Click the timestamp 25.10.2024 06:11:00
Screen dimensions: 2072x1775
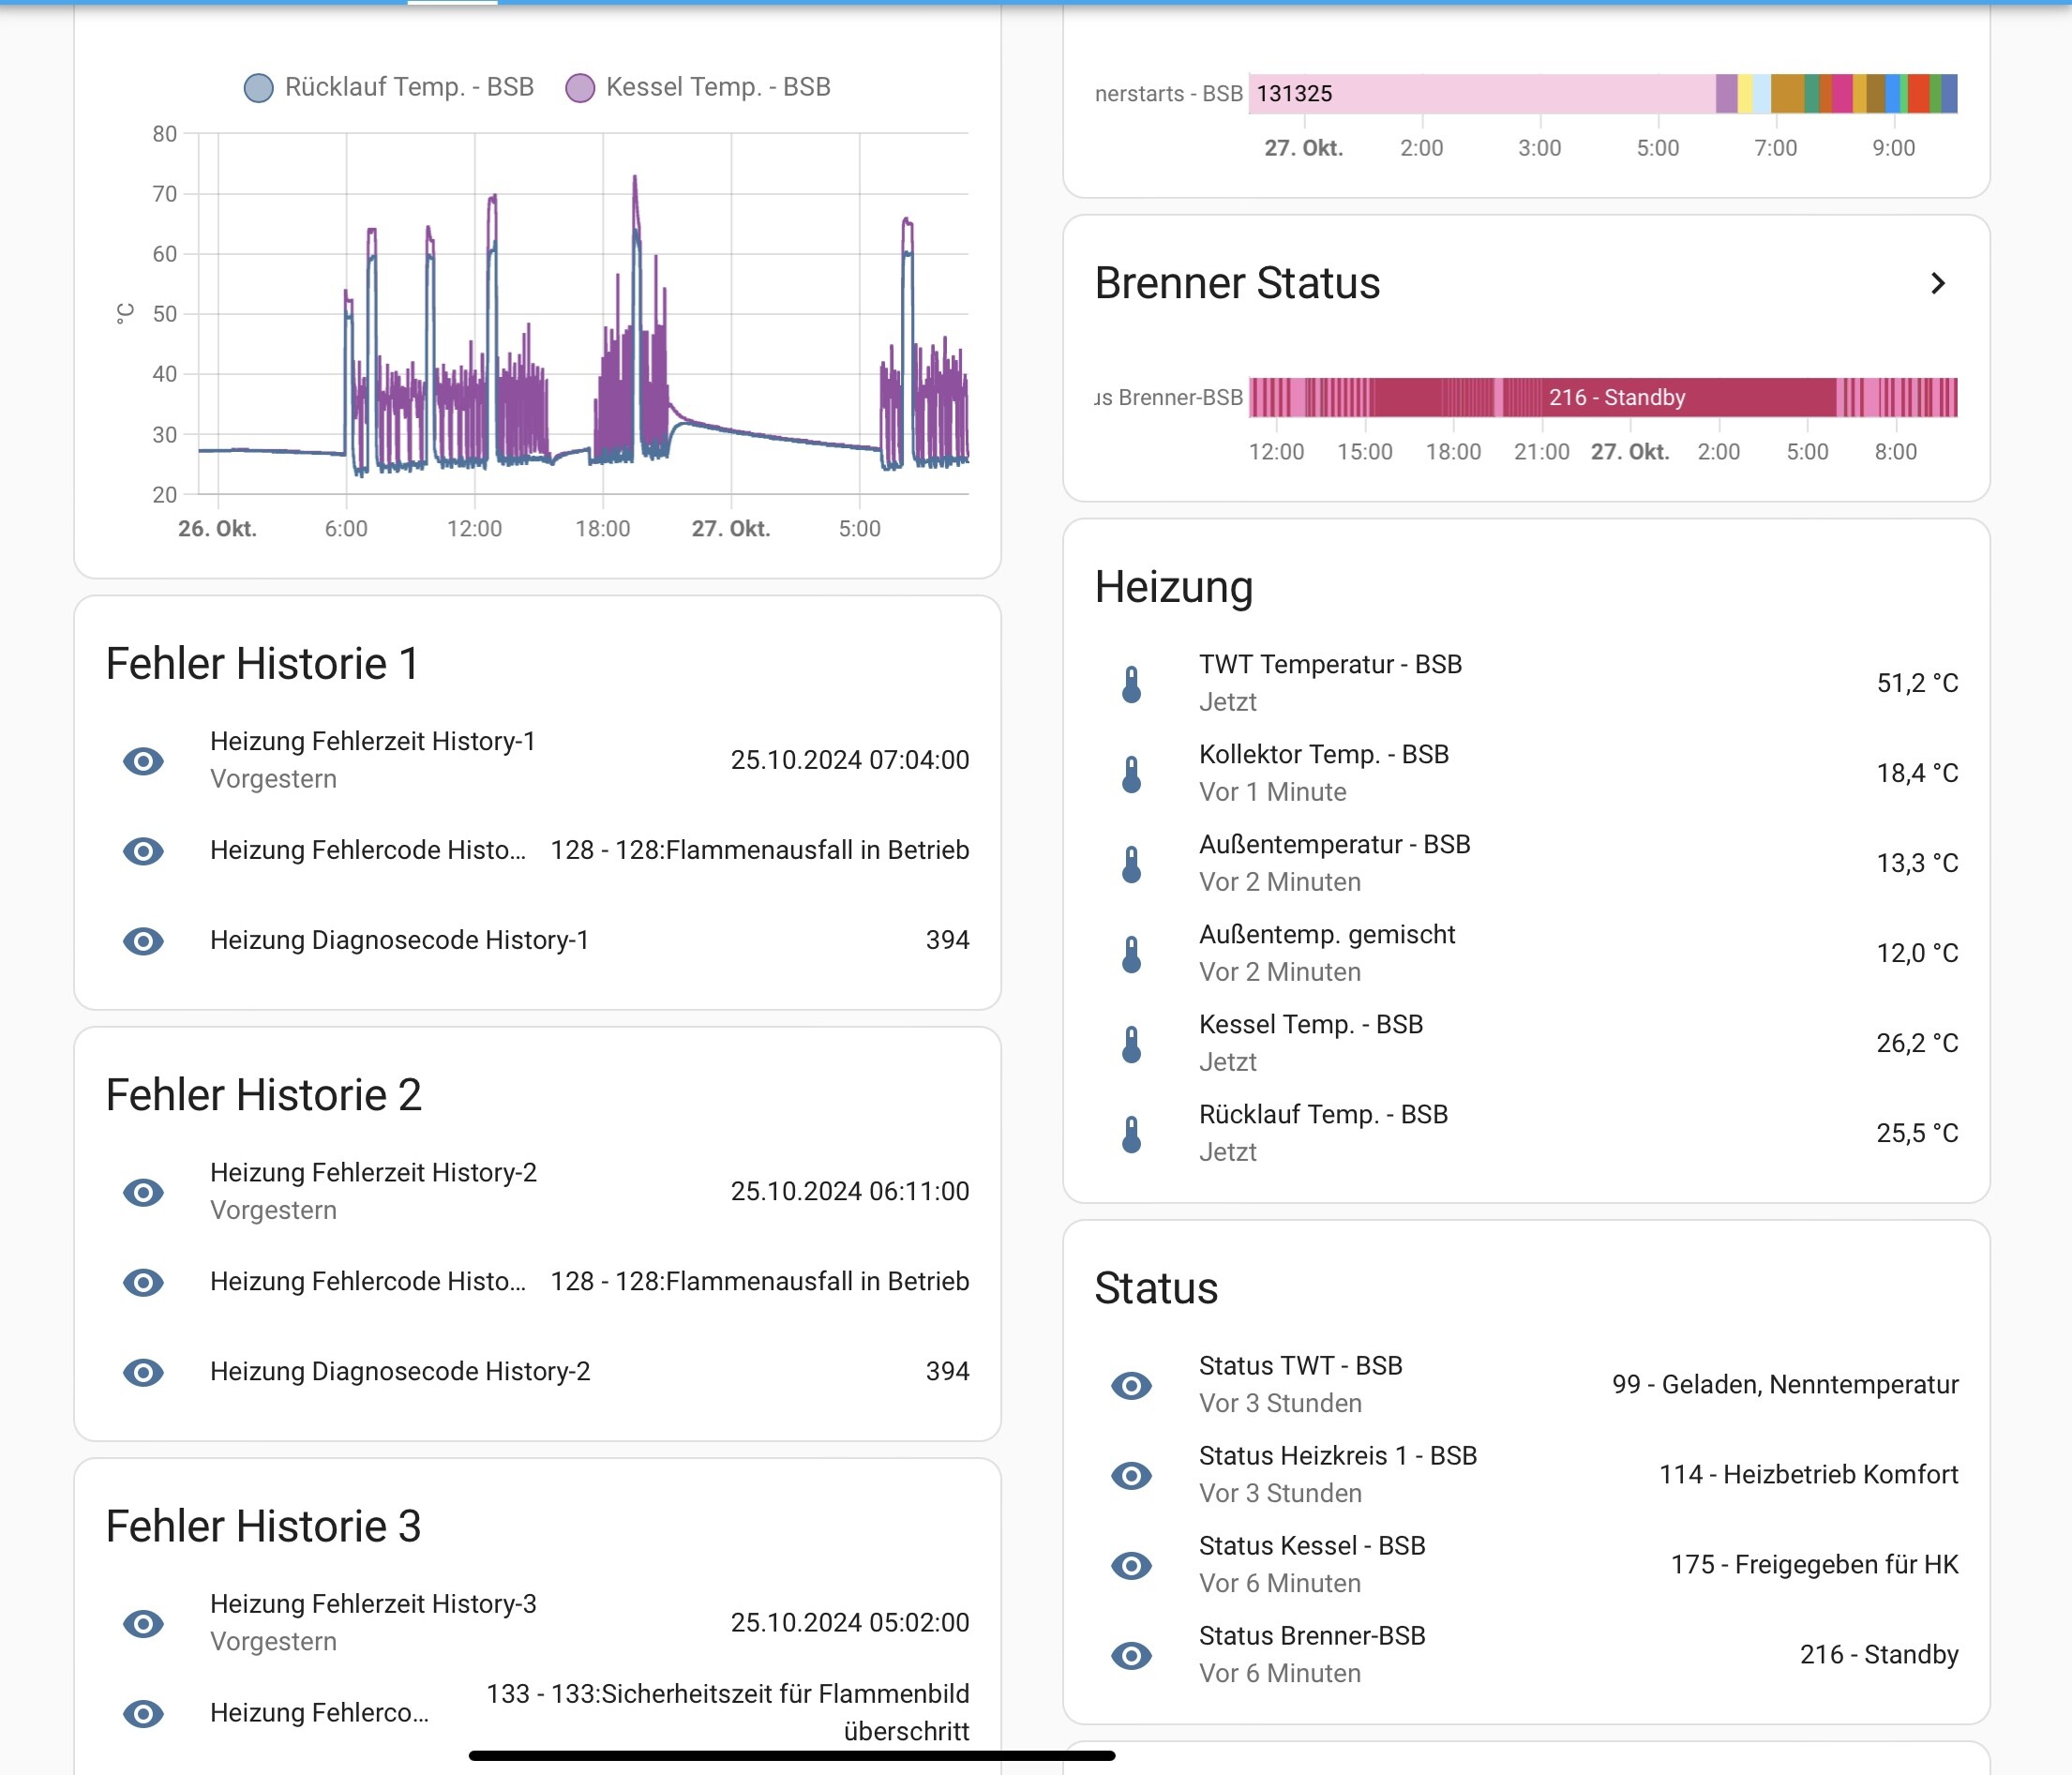850,1191
